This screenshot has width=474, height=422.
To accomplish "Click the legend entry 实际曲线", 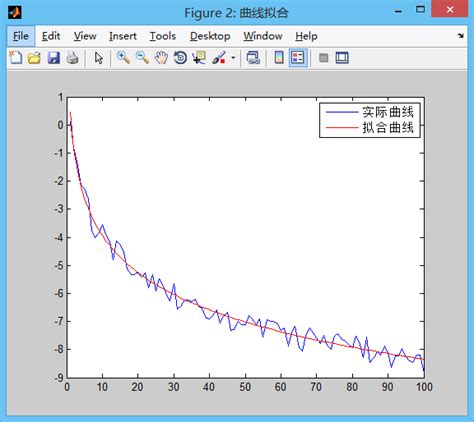I will coord(388,112).
